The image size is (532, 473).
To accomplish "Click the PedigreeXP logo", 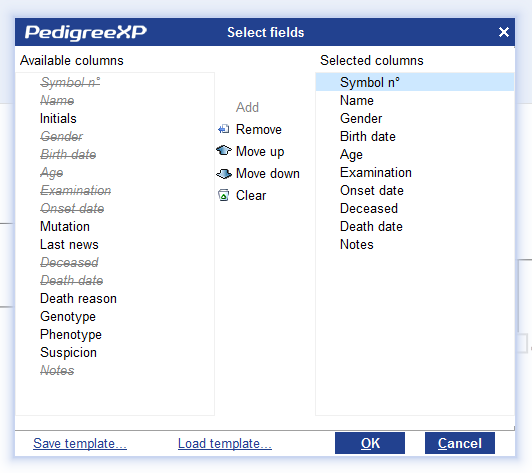I will 86,33.
